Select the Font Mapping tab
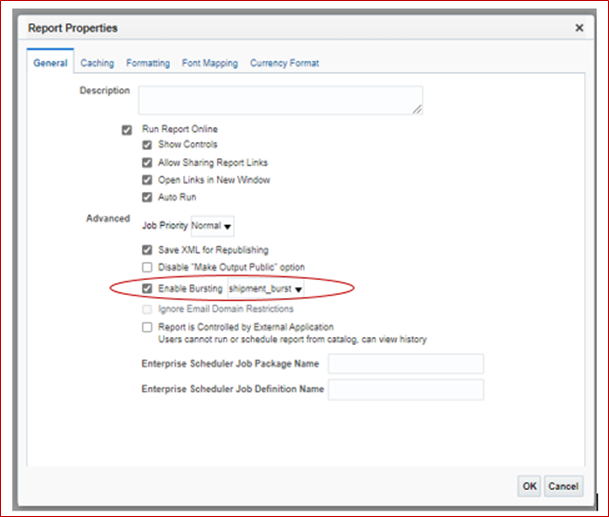Viewport: 609px width, 517px height. pyautogui.click(x=210, y=63)
